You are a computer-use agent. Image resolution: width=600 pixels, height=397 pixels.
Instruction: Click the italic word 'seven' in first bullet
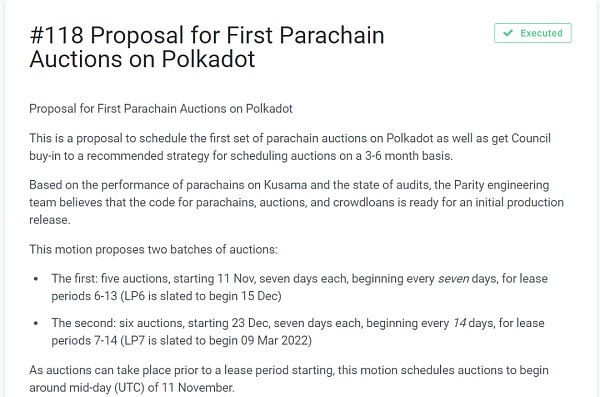[453, 279]
